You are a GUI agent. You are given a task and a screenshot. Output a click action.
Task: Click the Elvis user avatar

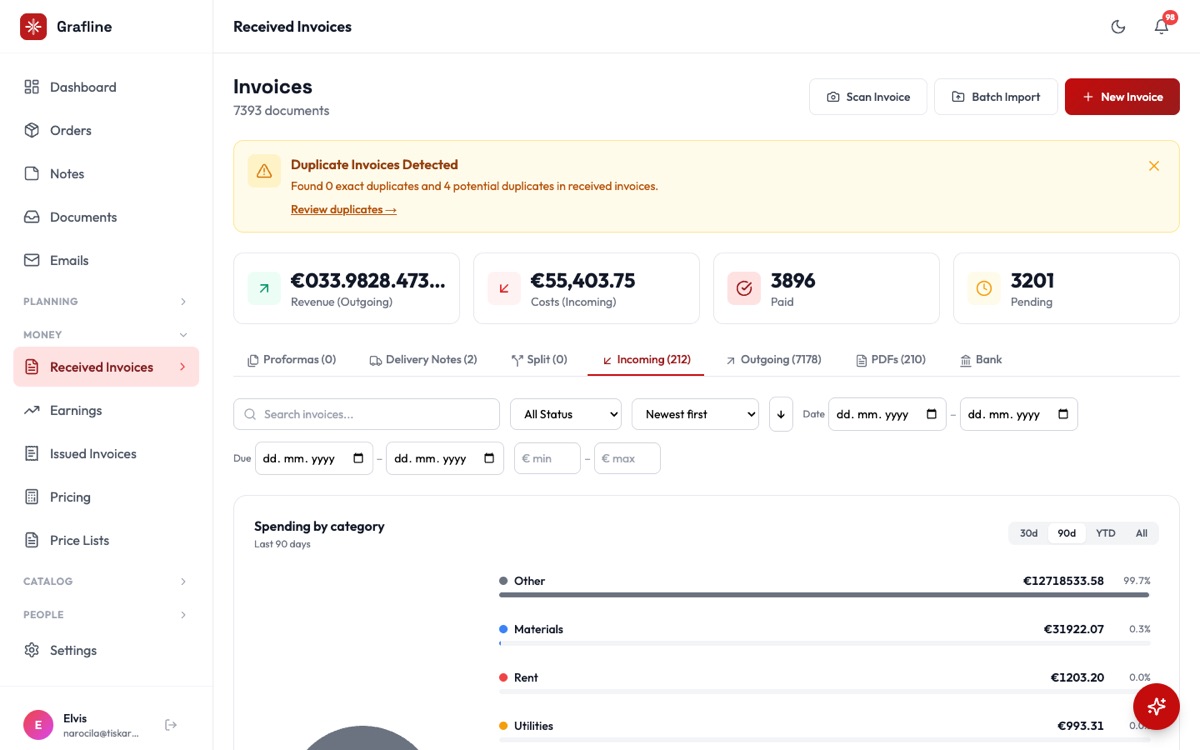[x=38, y=725]
